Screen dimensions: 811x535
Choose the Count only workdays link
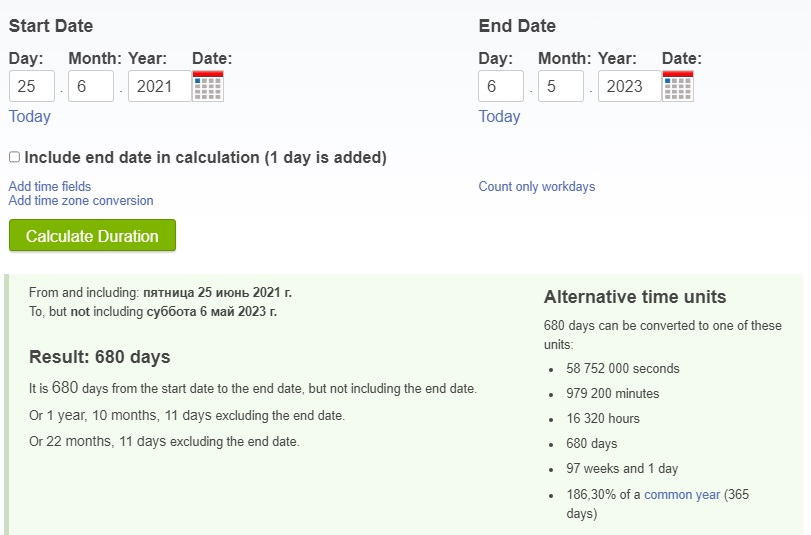pos(537,186)
